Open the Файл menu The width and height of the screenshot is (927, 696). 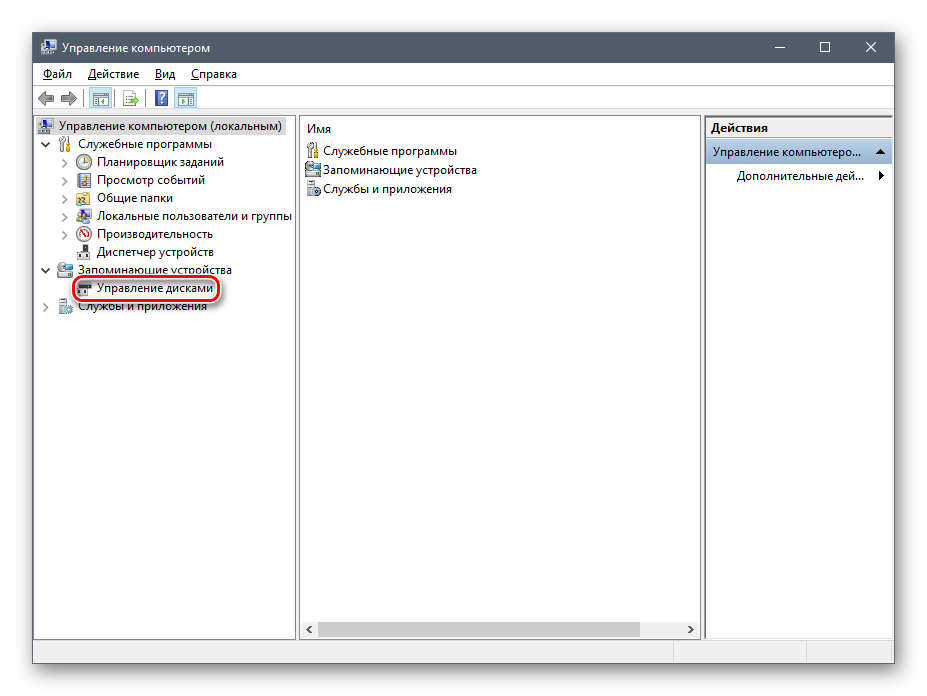57,74
